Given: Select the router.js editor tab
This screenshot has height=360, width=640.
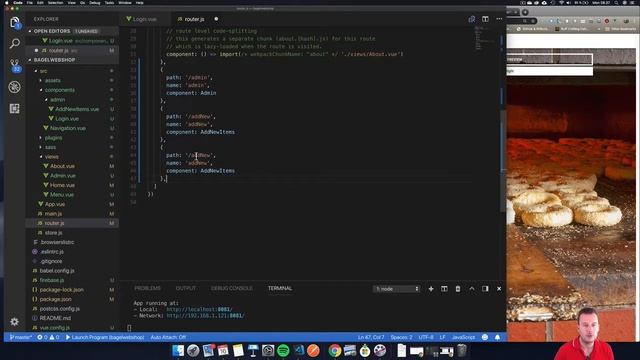Looking at the screenshot, I should (x=194, y=19).
